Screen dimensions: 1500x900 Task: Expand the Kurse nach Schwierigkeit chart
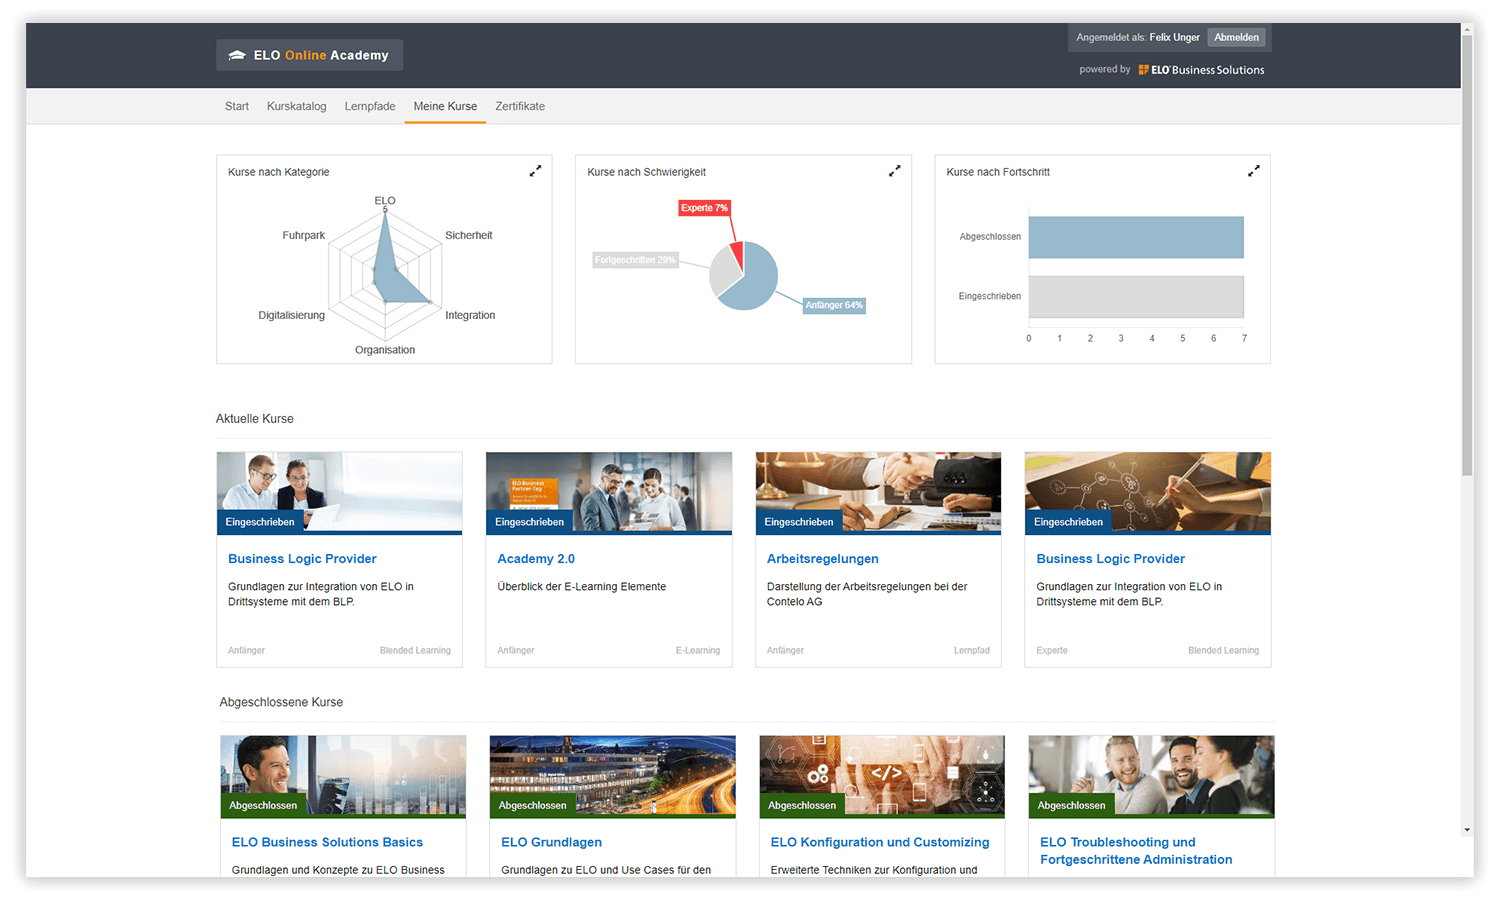894,170
